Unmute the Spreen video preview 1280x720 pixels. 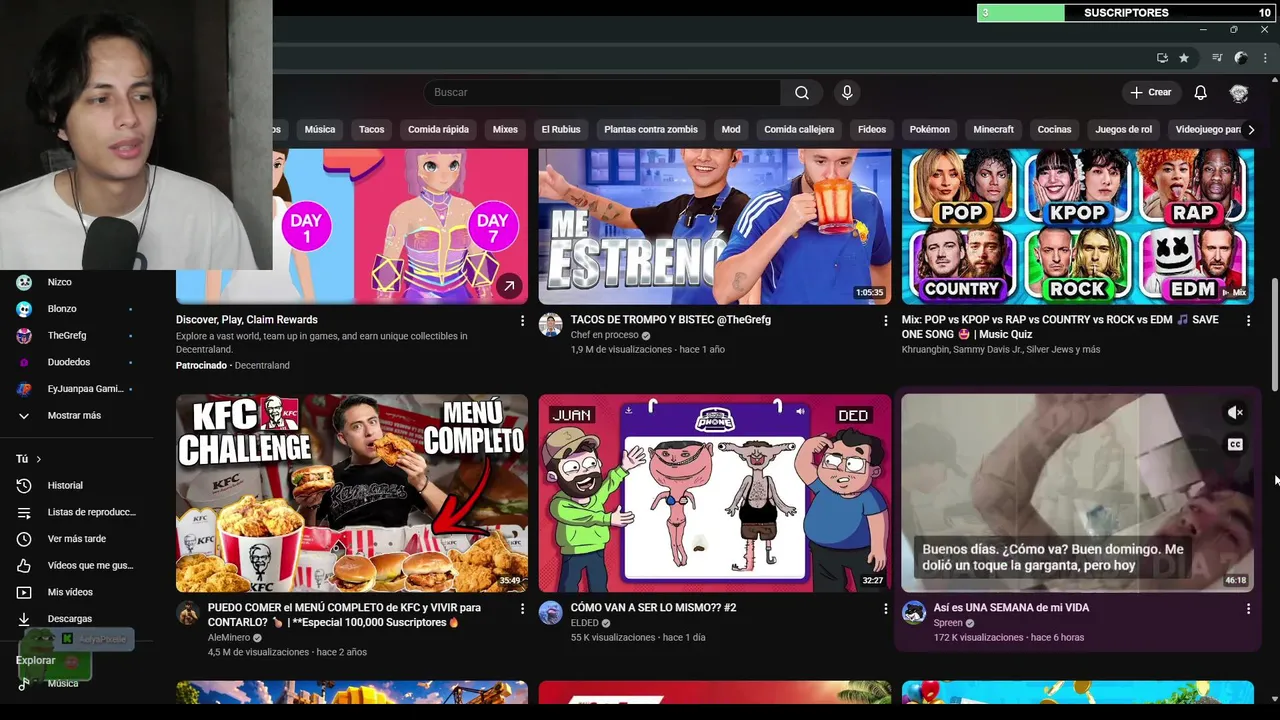1235,413
